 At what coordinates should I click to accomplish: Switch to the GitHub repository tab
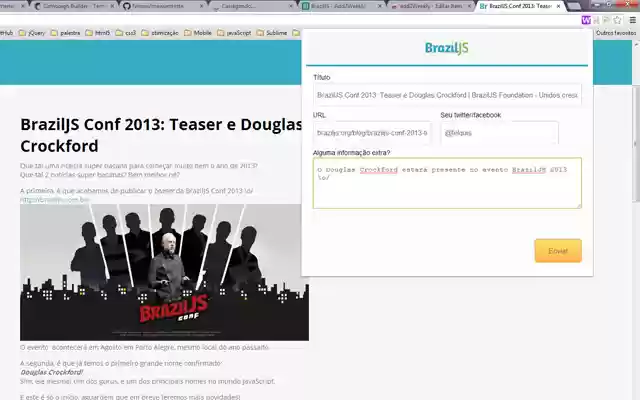tap(163, 6)
